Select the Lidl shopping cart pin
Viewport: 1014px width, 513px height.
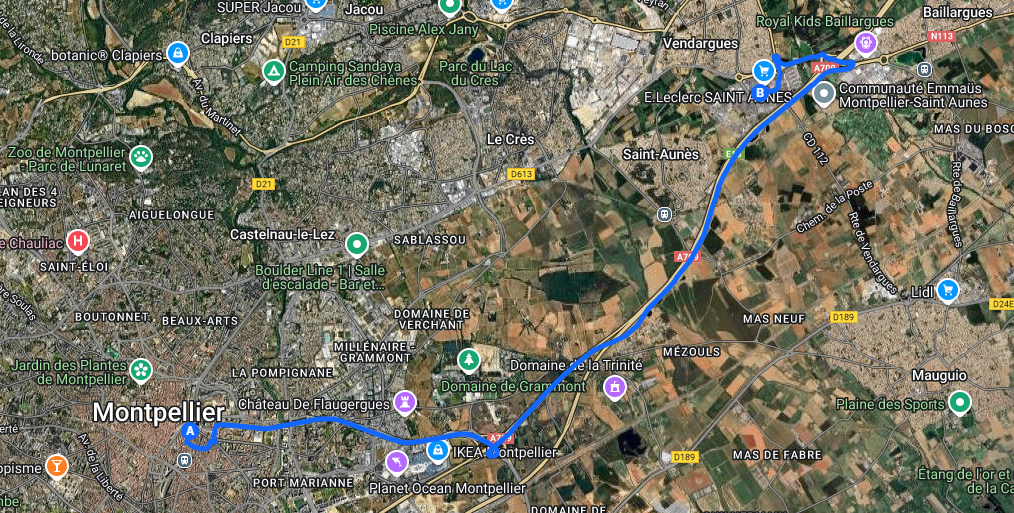[x=948, y=289]
